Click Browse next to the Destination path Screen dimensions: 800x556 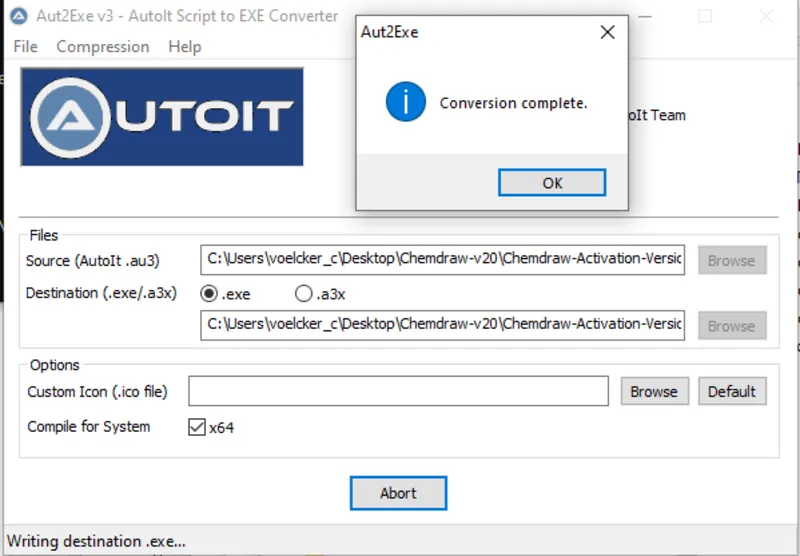[x=732, y=325]
